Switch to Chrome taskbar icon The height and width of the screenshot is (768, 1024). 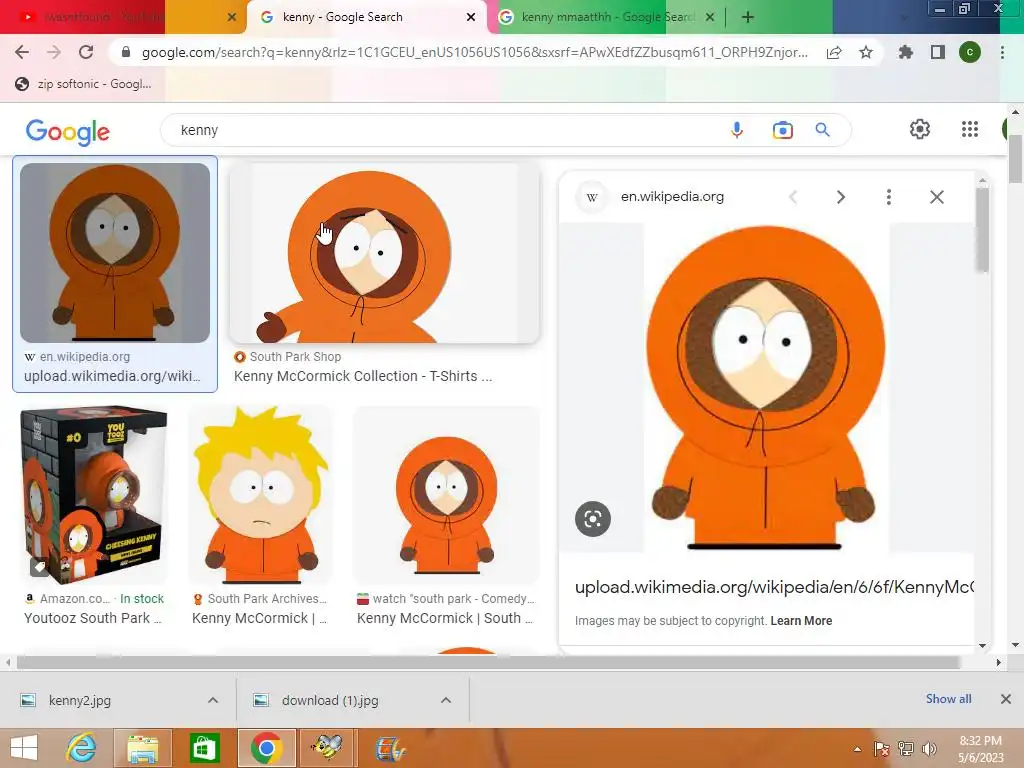(266, 748)
